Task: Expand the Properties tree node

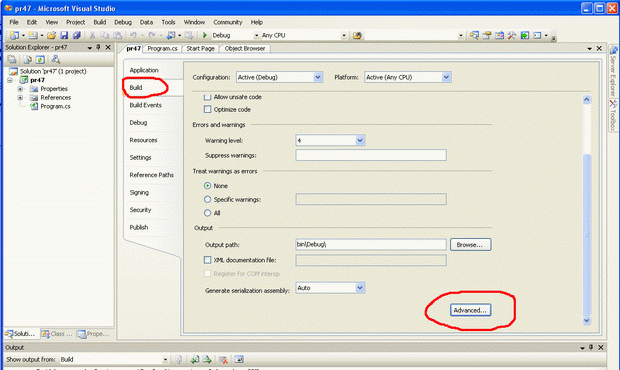Action: 20,89
